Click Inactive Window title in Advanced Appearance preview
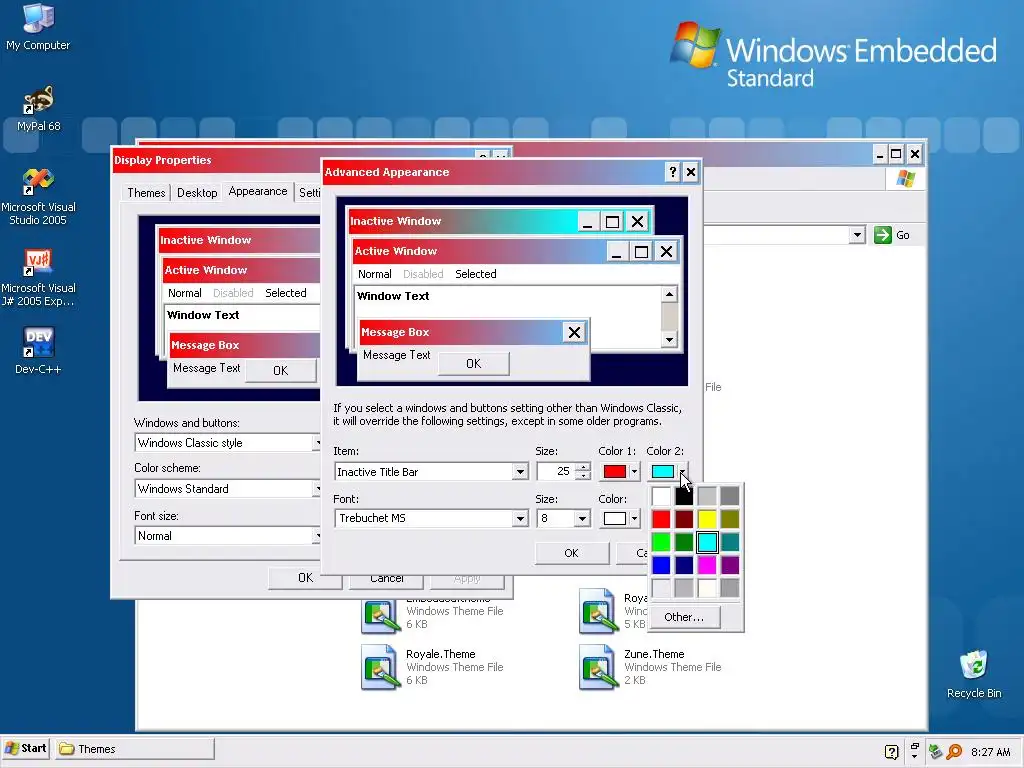The height and width of the screenshot is (768, 1024). point(396,221)
